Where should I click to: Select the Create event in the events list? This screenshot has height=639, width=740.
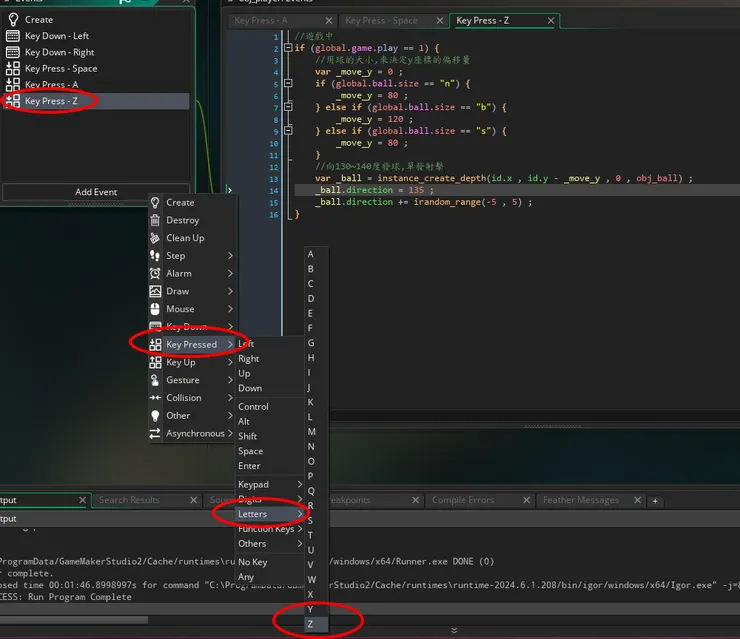(x=96, y=19)
